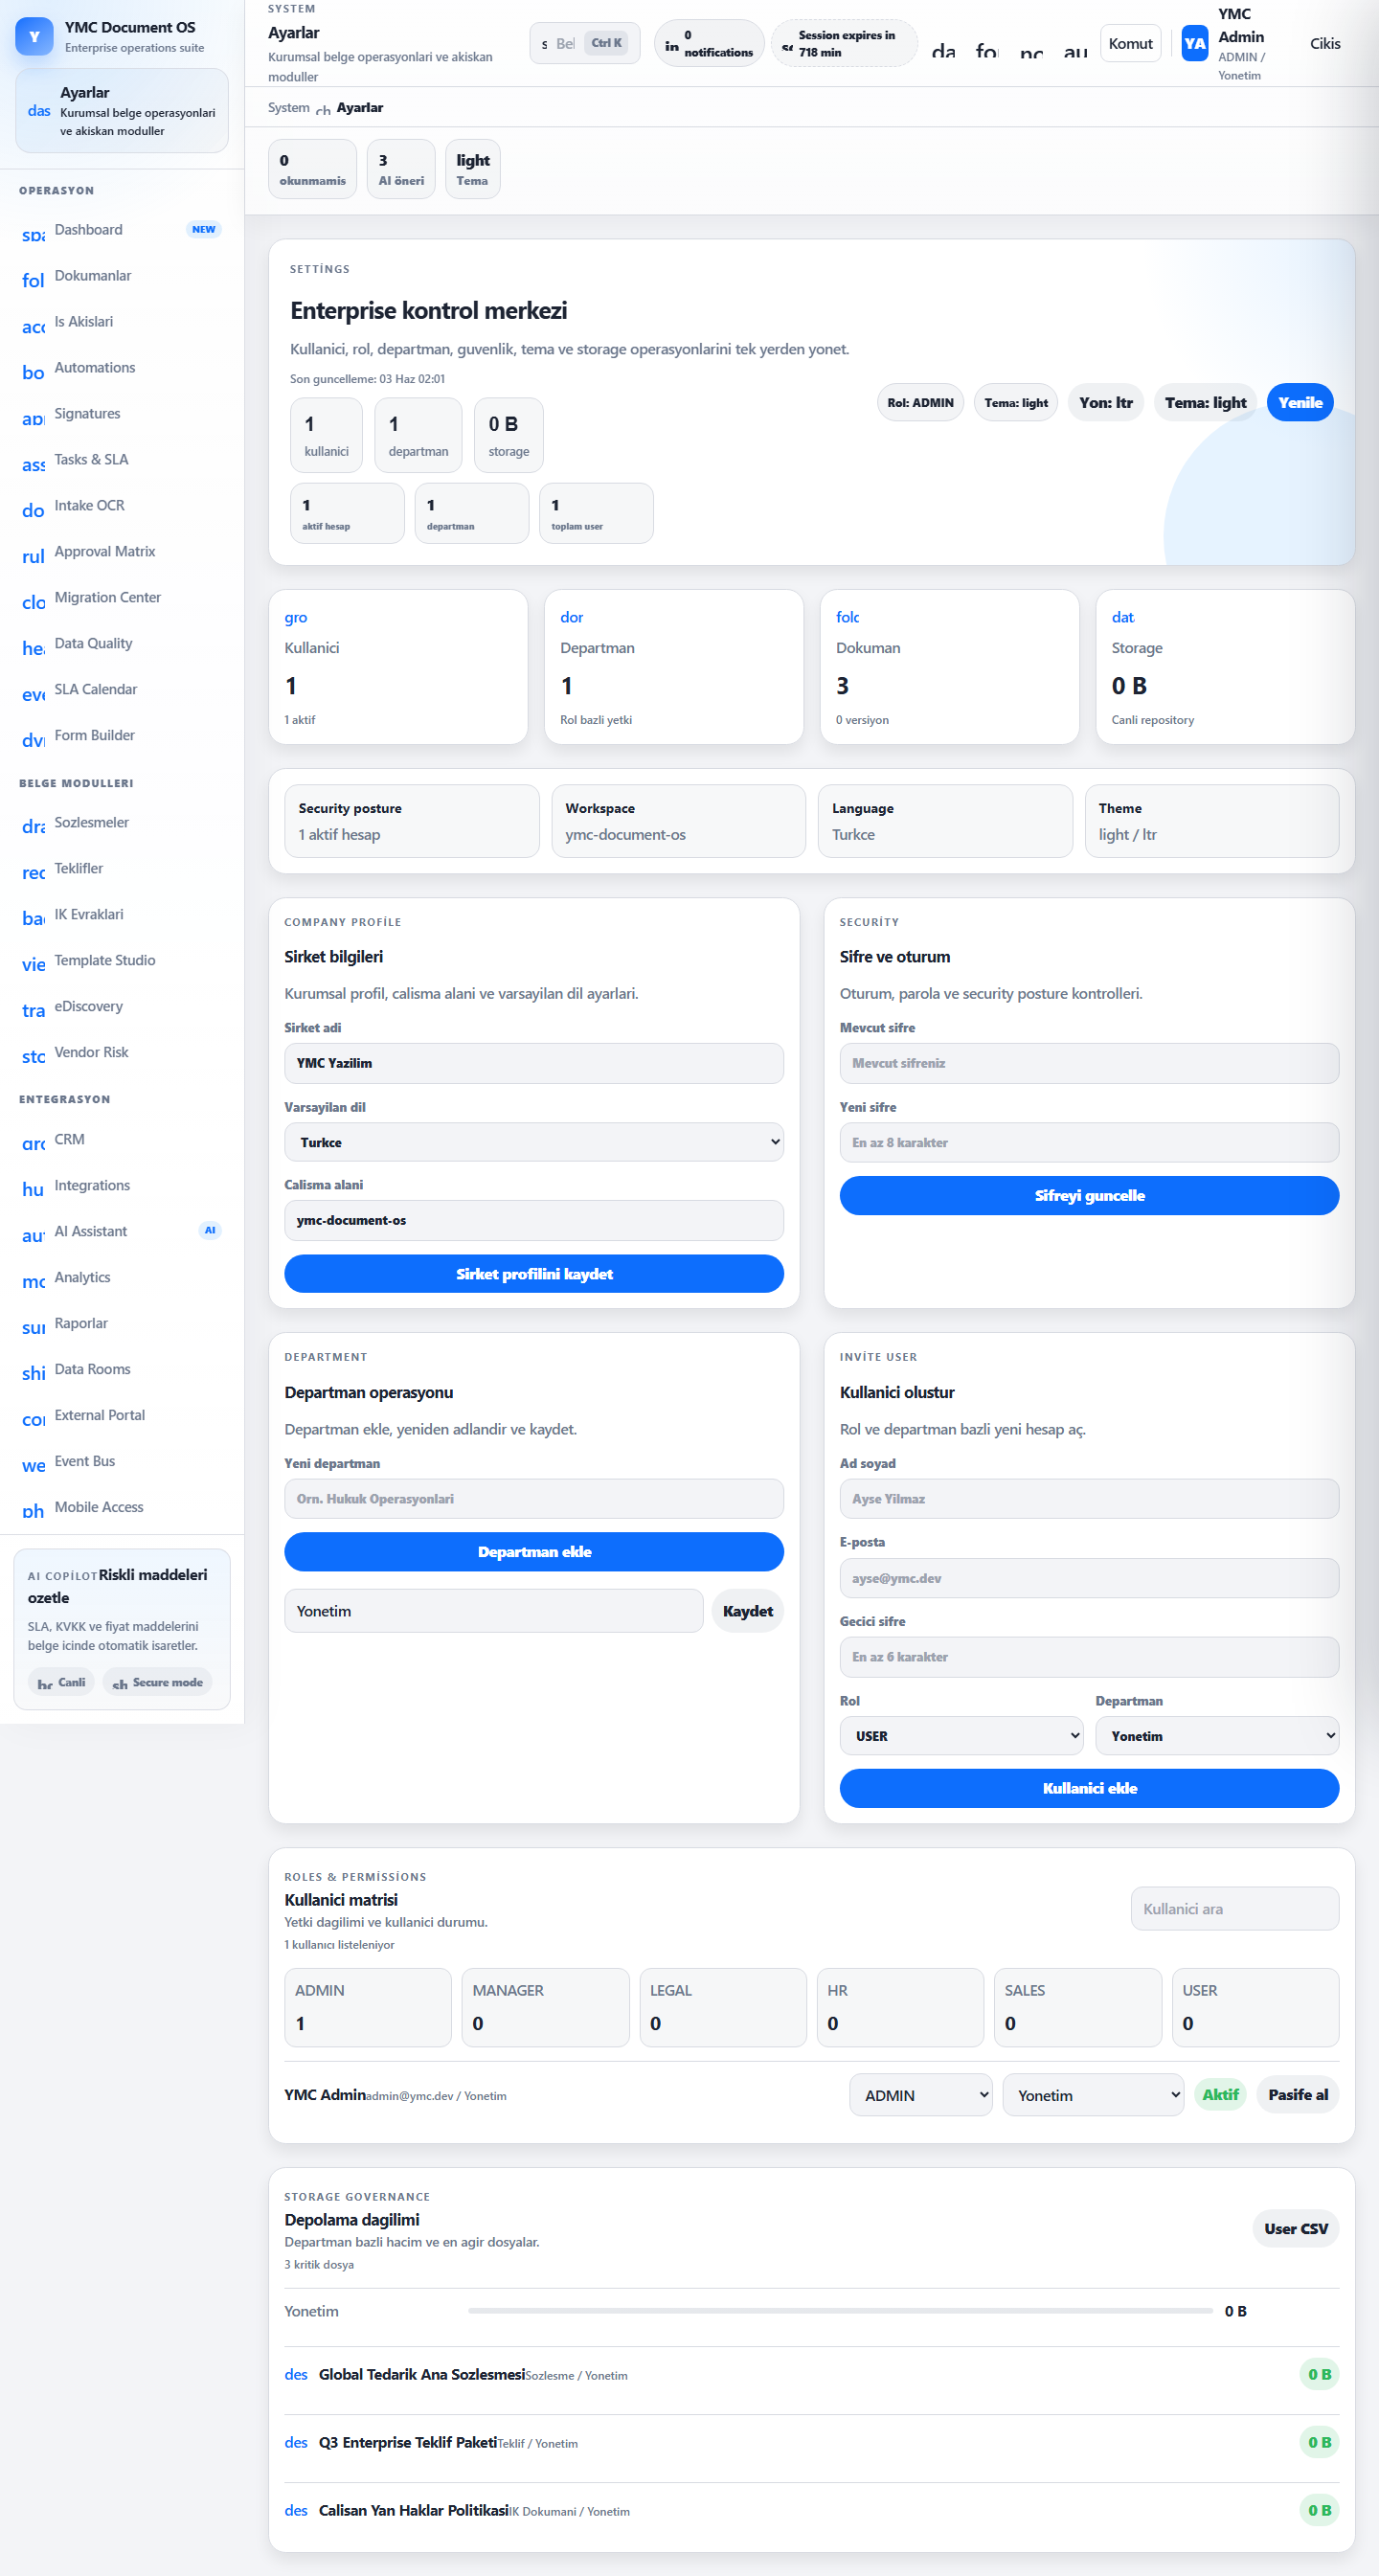Open IK Evraklari module
Screen dimensions: 1379x2576
121,915
